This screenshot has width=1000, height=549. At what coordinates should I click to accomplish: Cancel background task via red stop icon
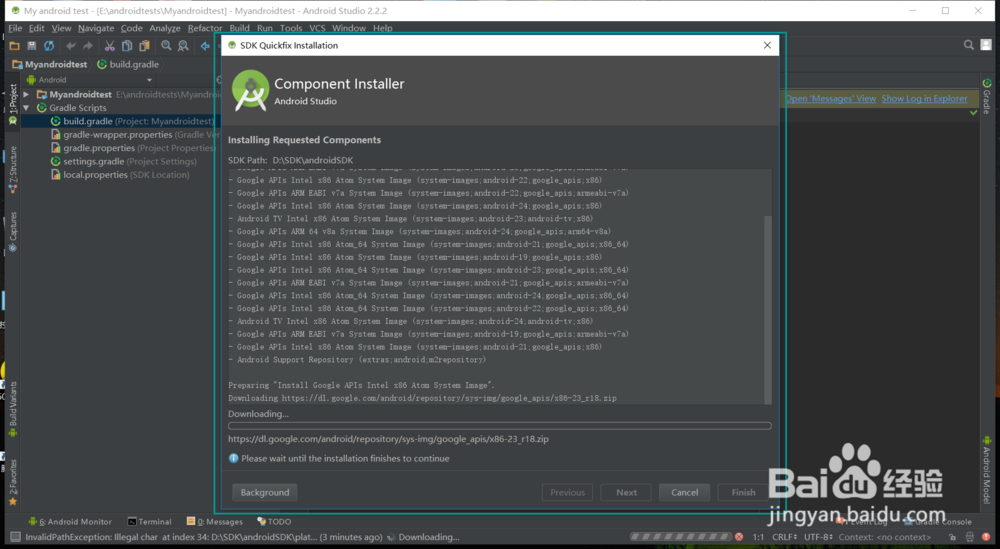739,537
